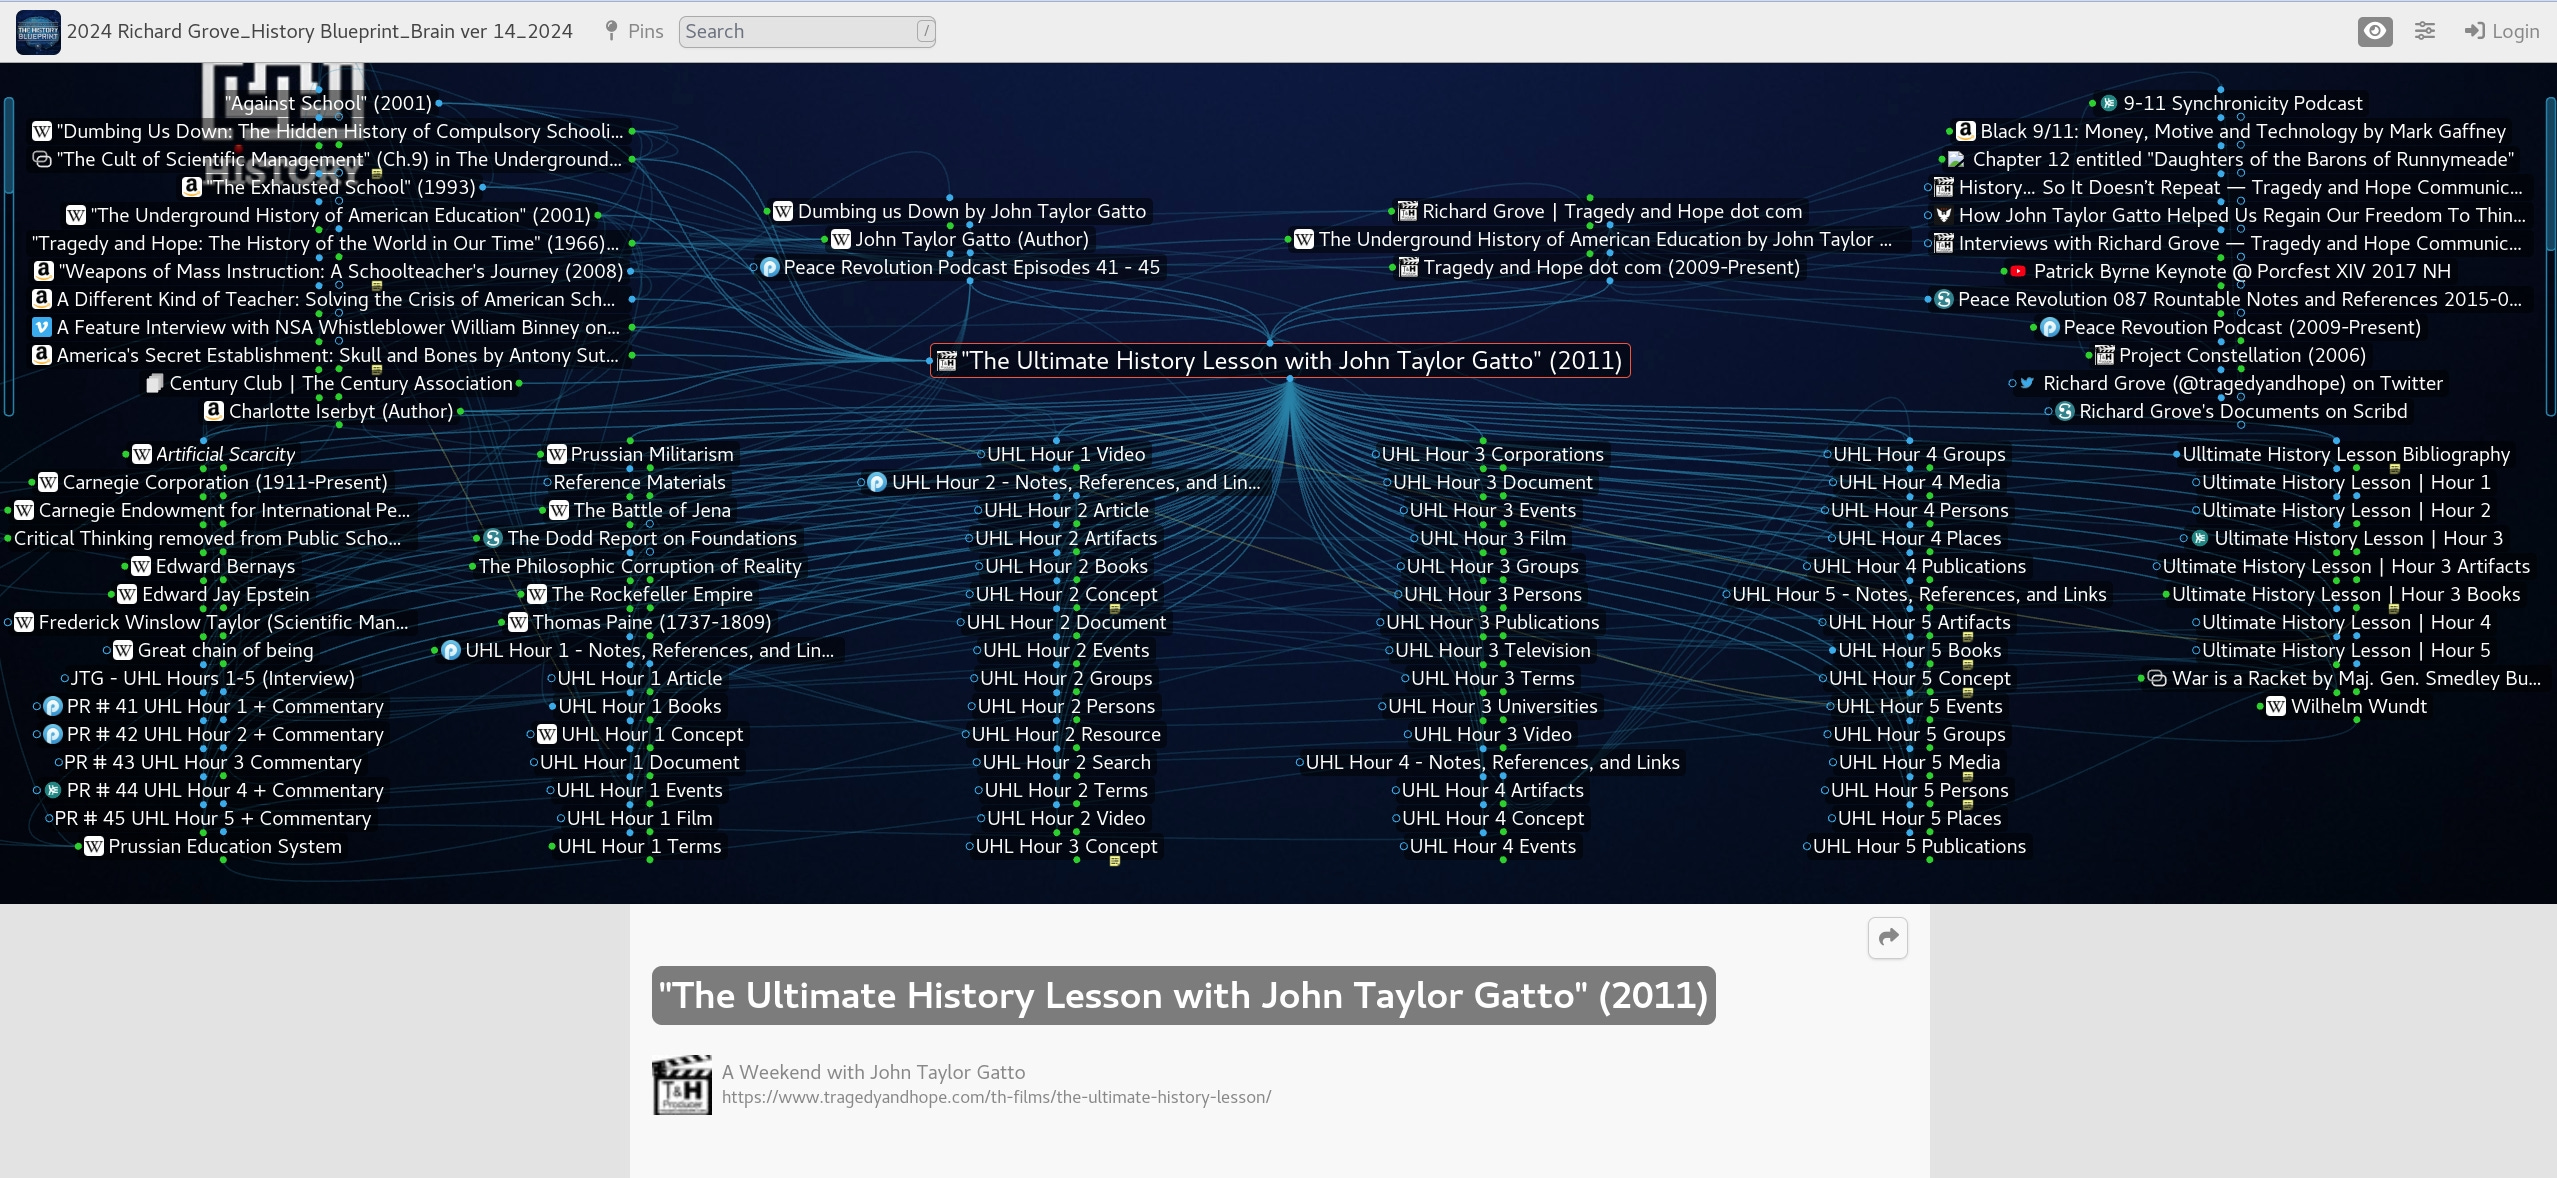Click Amazon icon beside Charlotte Iserbyt (Author)

[213, 411]
